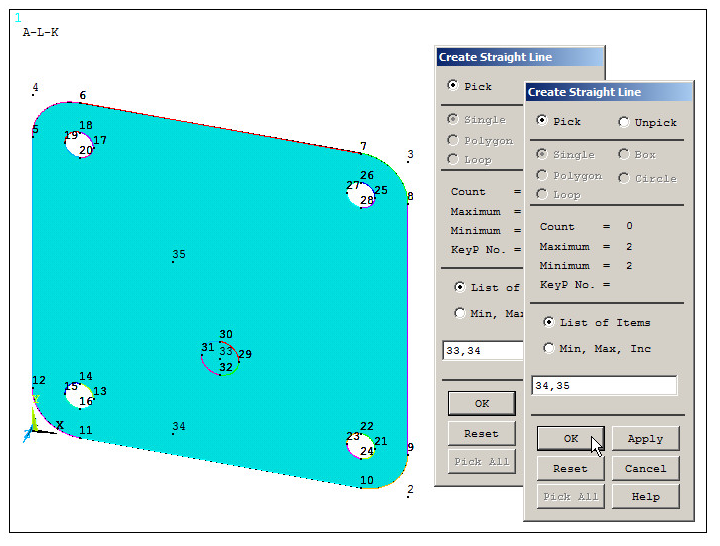Viewport: 720px width, 546px height.
Task: Click the bottom-right hole near keypoint 24
Action: point(361,446)
